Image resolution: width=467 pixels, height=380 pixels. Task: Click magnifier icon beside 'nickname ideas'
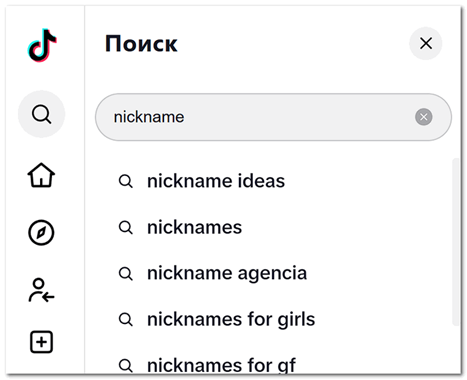126,182
